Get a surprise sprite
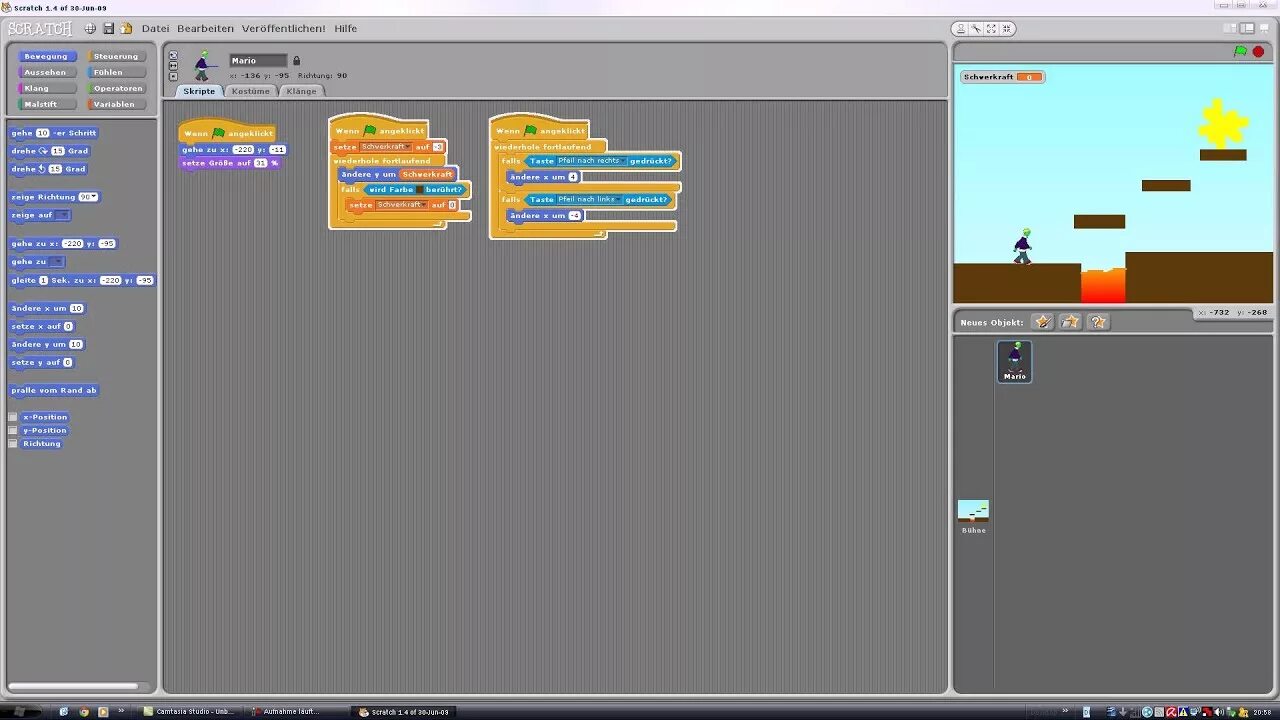 pos(1098,321)
